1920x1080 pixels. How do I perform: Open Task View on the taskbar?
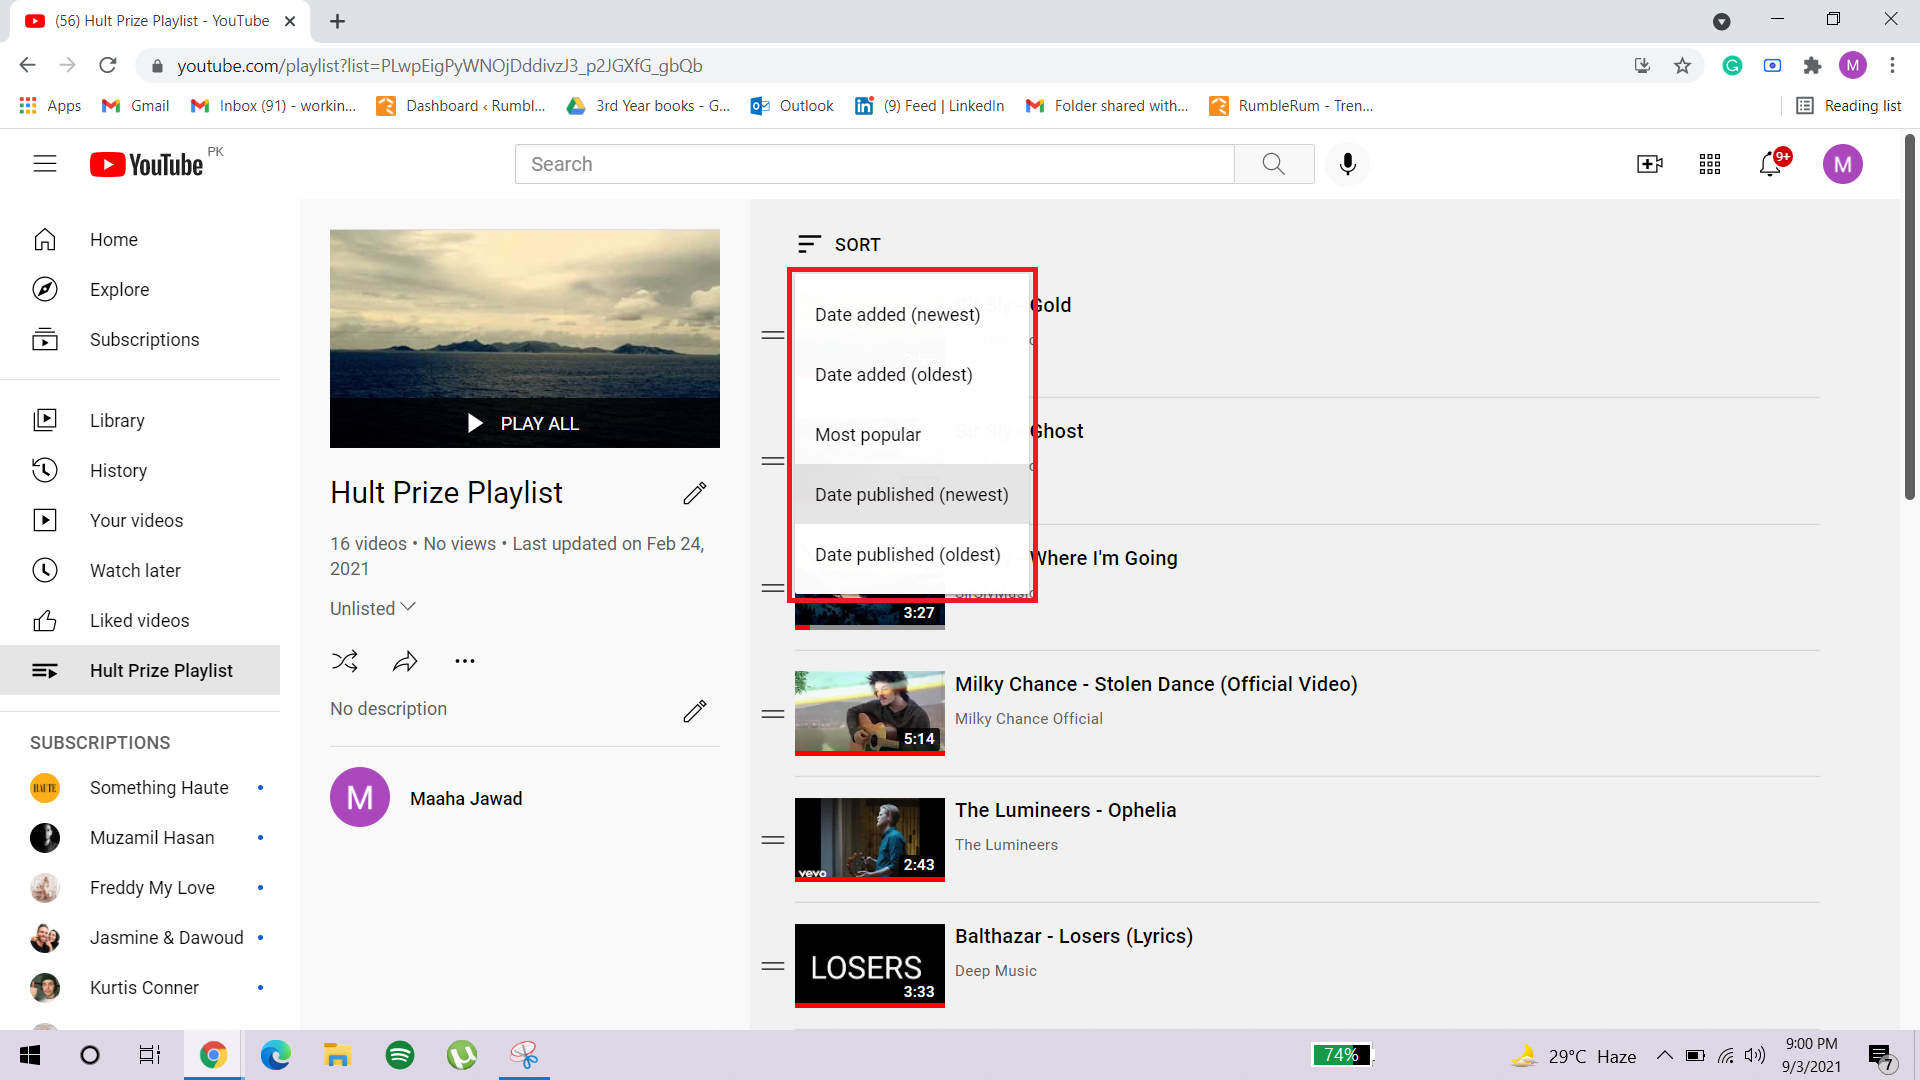coord(150,1055)
